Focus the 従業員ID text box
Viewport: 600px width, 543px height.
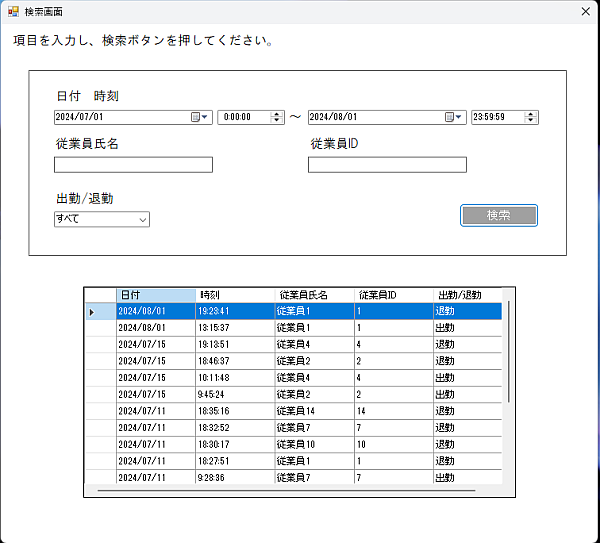pyautogui.click(x=387, y=165)
